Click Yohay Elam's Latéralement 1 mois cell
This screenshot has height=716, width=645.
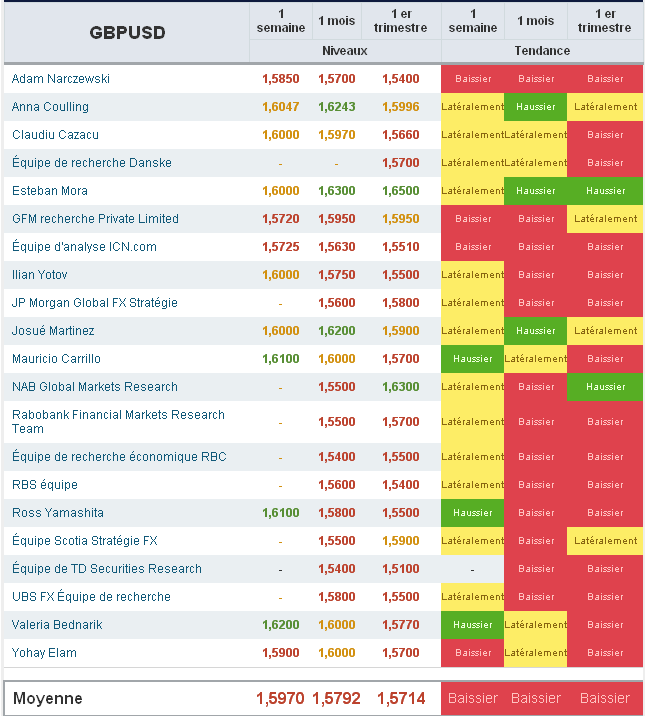point(535,653)
